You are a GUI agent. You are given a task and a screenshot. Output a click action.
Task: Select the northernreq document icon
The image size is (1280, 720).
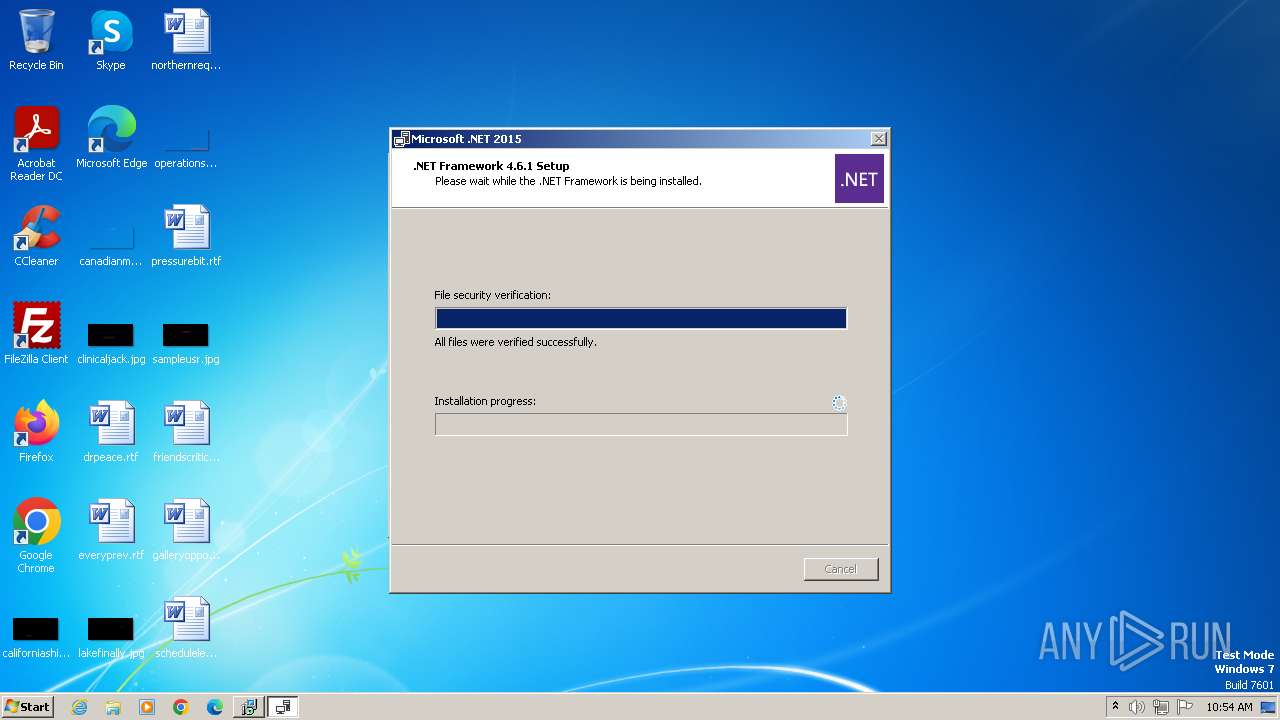click(186, 40)
